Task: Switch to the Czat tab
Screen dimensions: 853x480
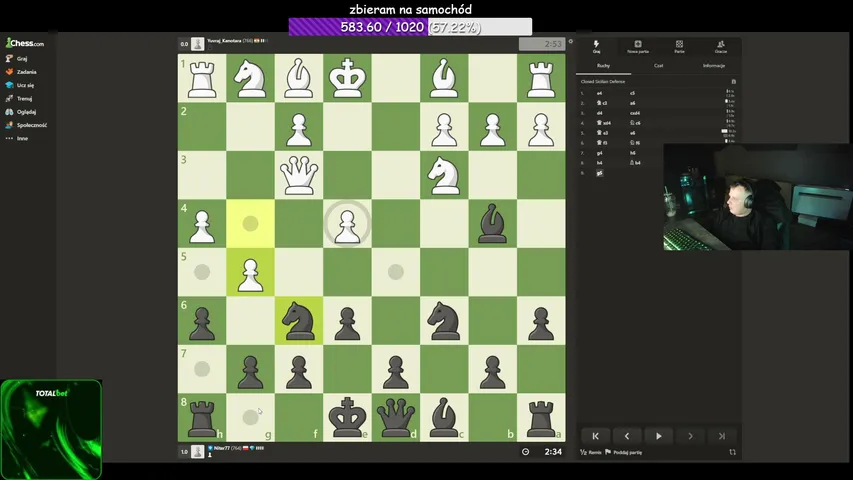Action: (659, 66)
